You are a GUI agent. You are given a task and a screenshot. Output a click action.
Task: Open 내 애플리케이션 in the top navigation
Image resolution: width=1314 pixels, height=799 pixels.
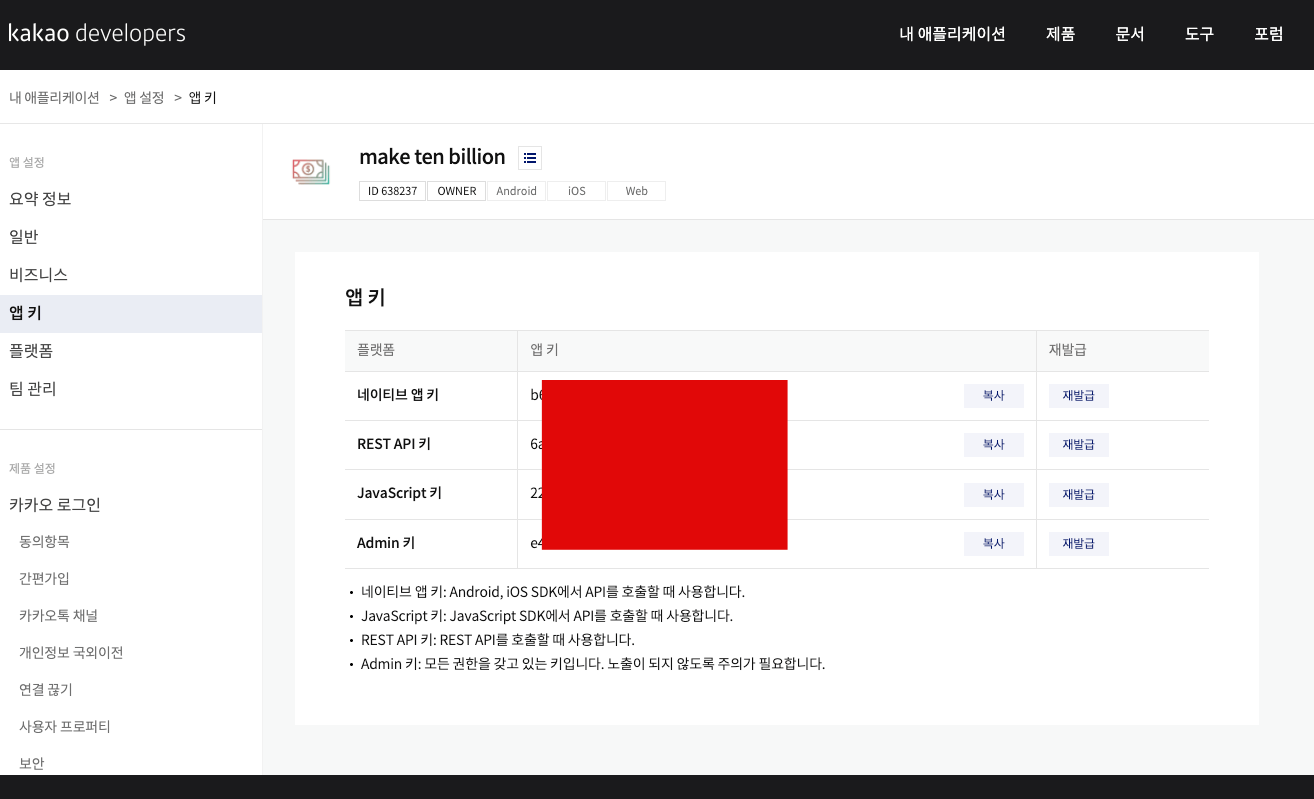(x=952, y=34)
